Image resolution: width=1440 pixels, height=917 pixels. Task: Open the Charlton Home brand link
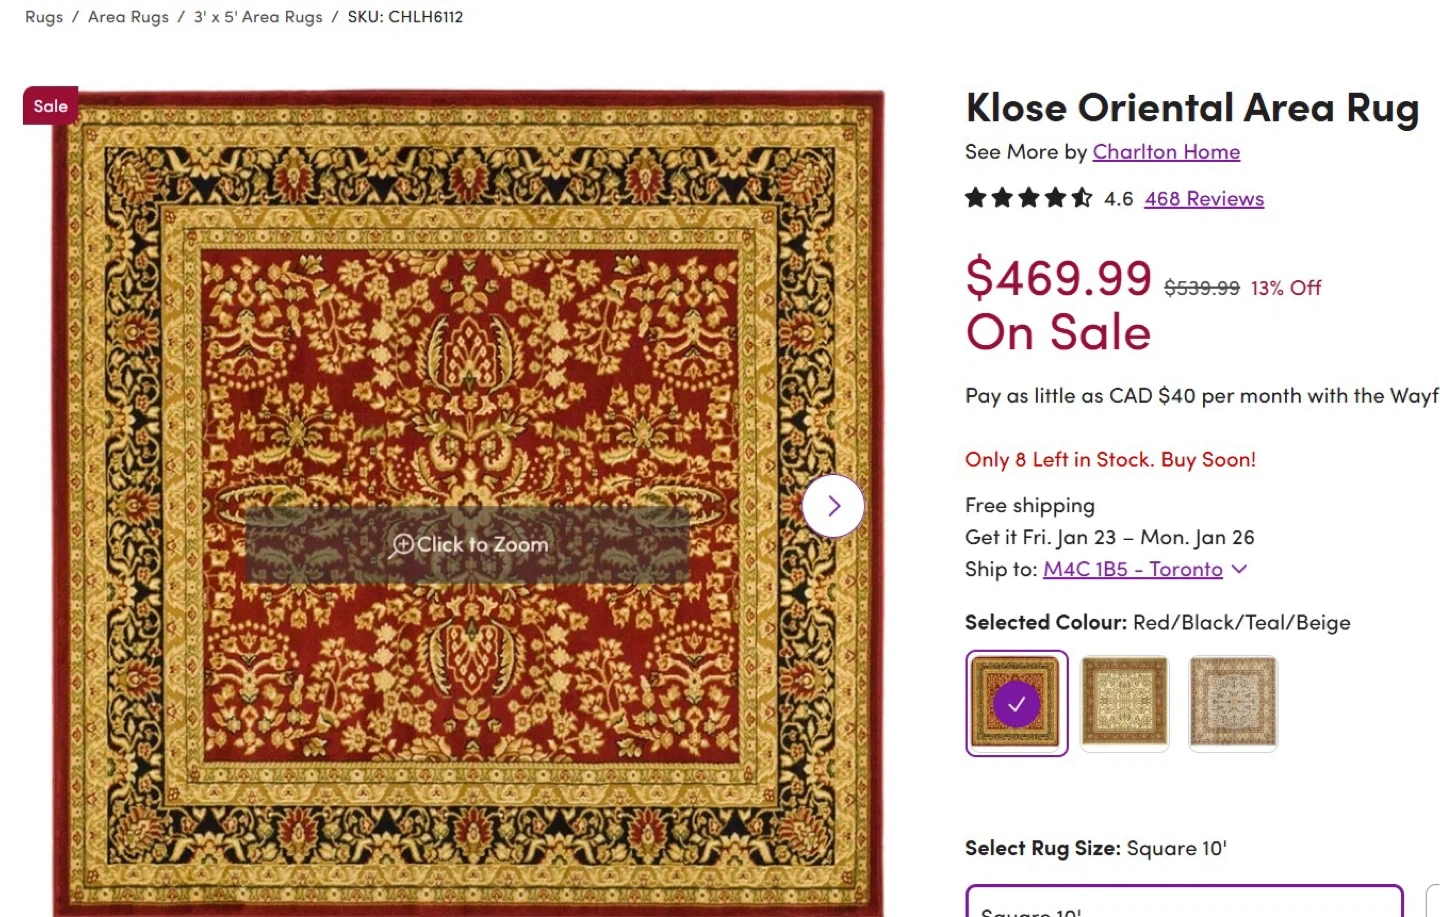tap(1166, 152)
